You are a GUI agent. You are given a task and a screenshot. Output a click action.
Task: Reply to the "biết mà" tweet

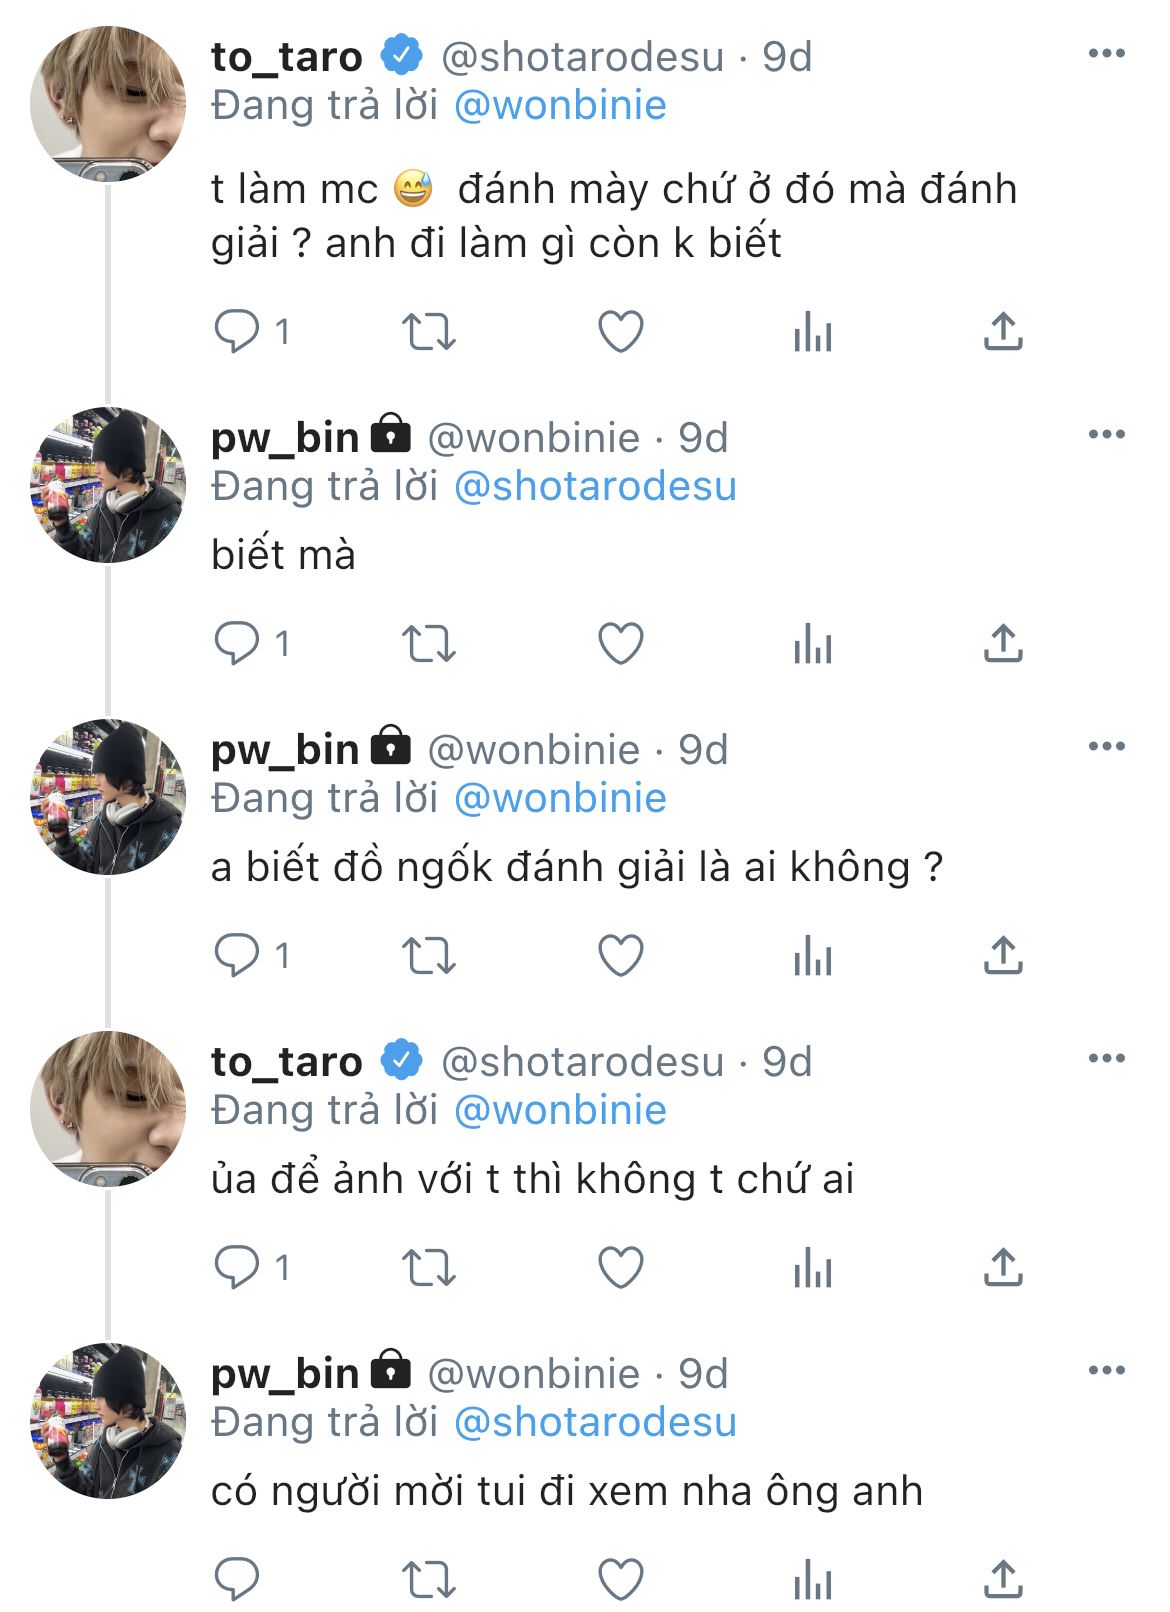click(237, 644)
